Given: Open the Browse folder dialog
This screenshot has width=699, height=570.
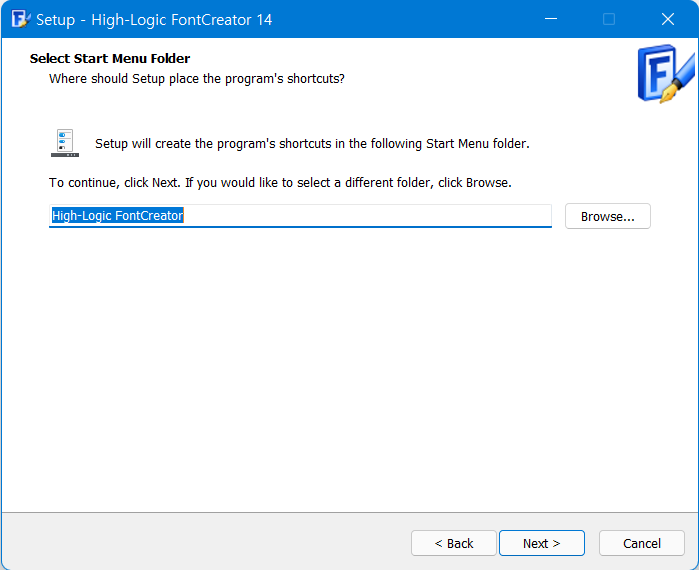Looking at the screenshot, I should (x=608, y=216).
